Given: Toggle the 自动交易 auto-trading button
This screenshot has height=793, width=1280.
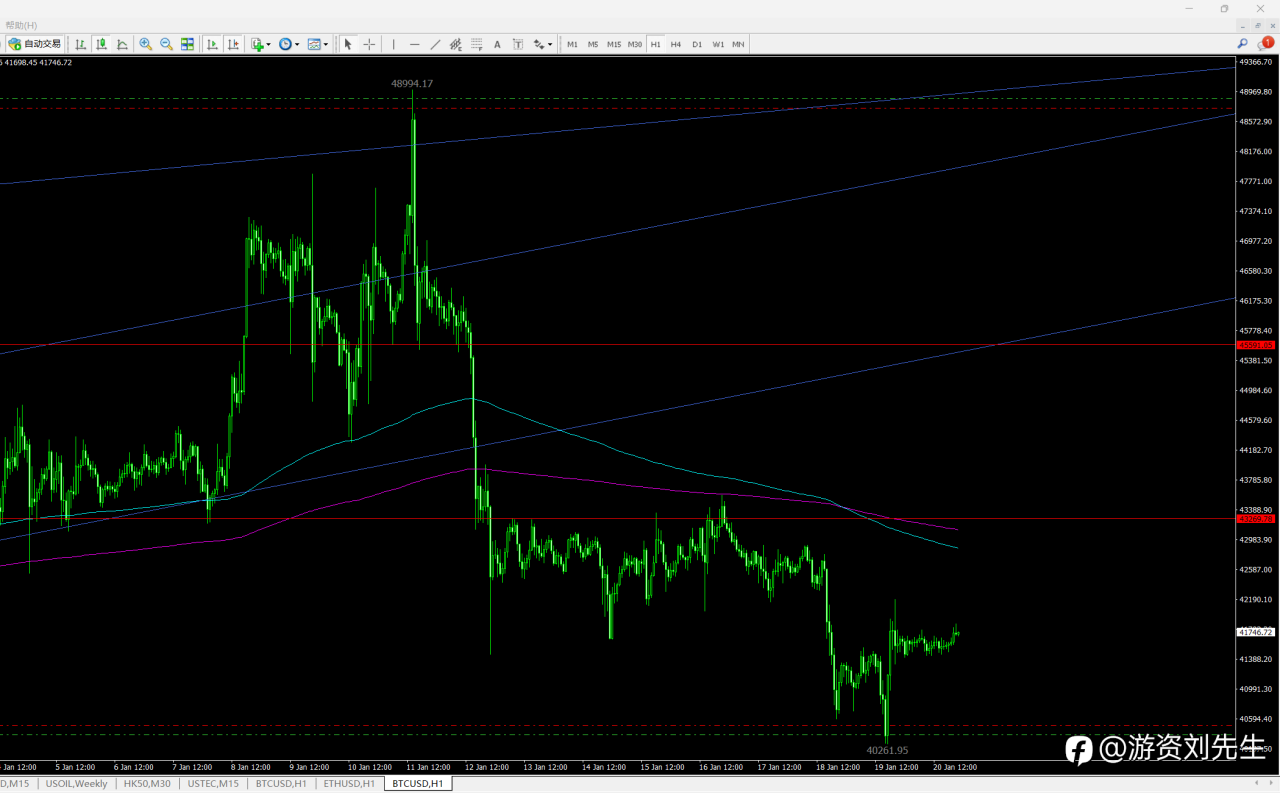Looking at the screenshot, I should 35,44.
